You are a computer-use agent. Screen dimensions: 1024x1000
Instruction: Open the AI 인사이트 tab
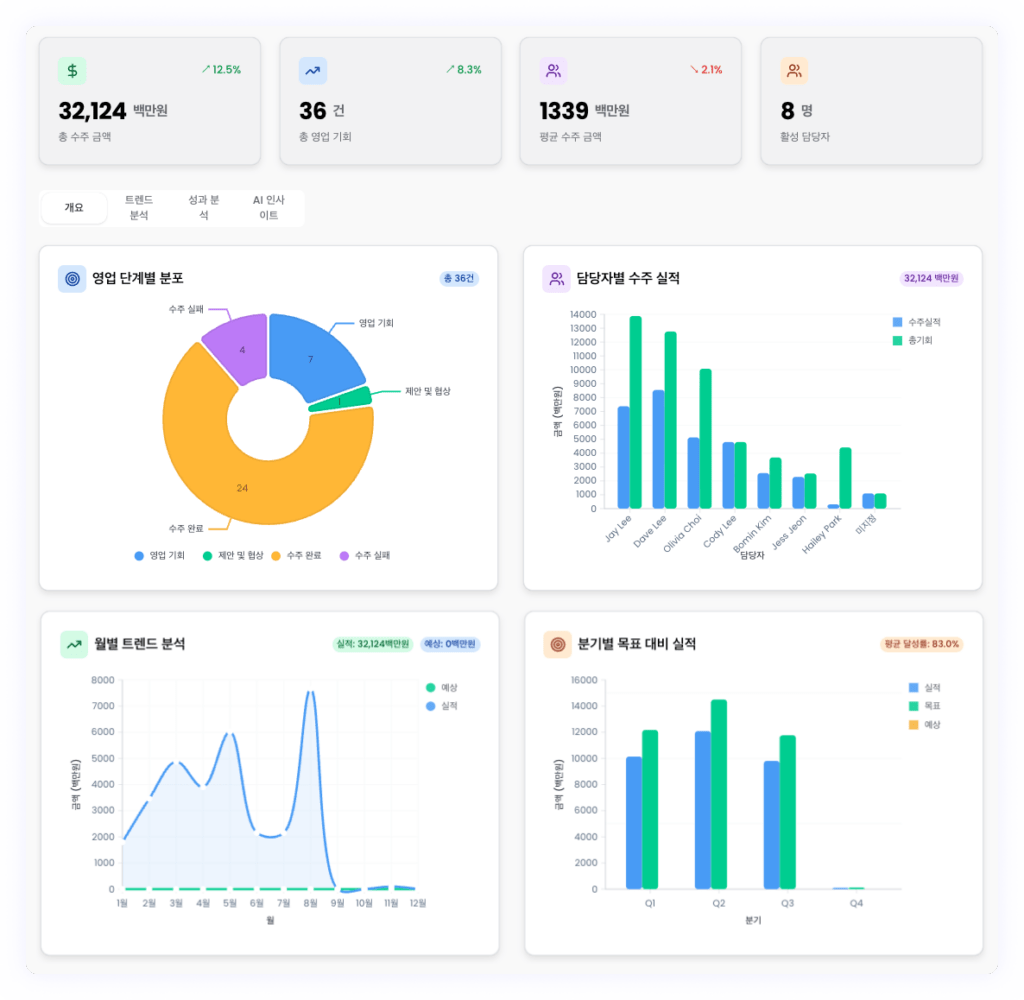pos(268,208)
